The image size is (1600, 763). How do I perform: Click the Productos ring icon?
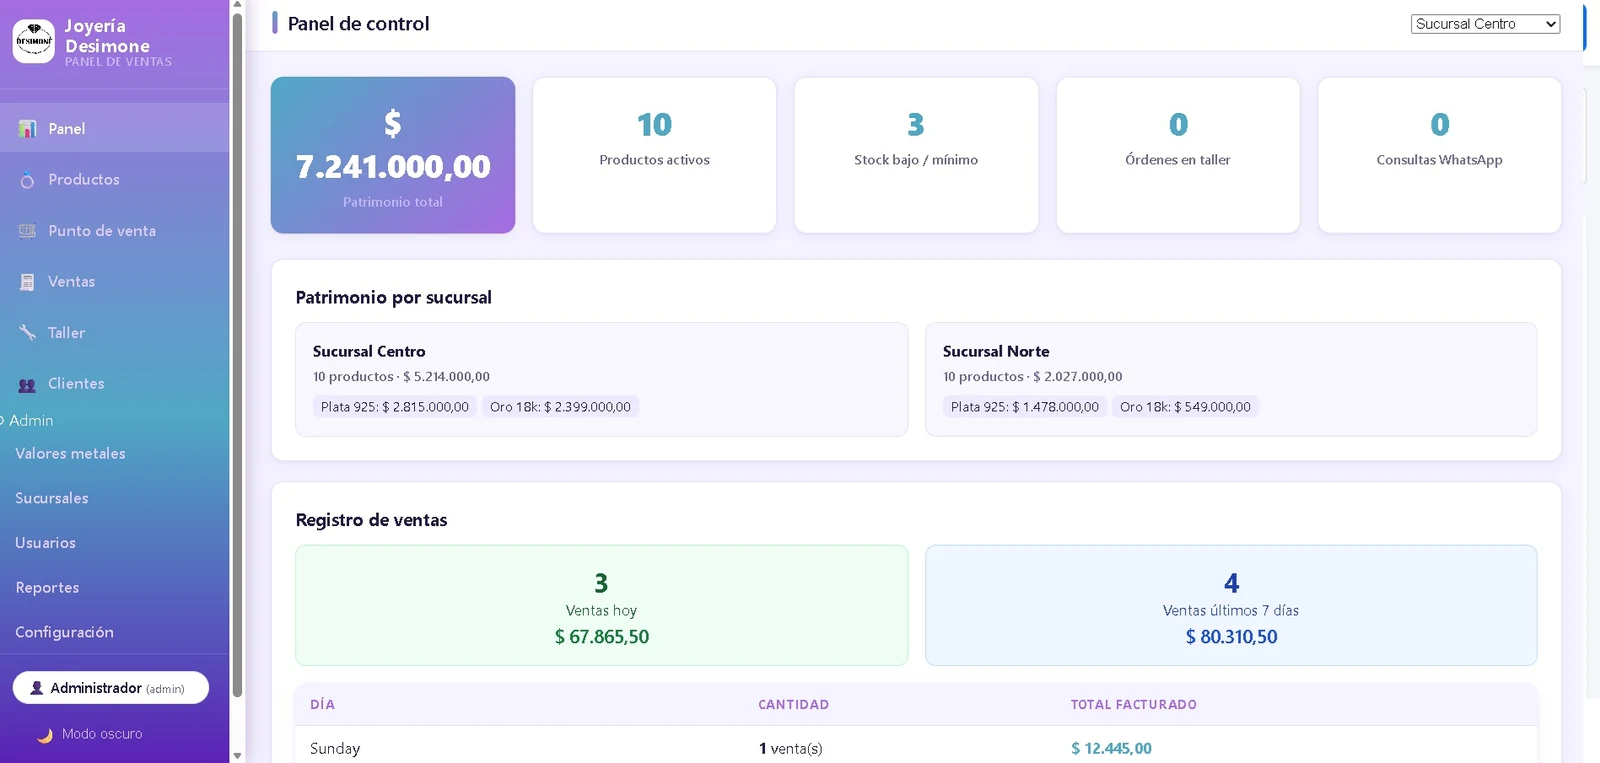coord(28,180)
